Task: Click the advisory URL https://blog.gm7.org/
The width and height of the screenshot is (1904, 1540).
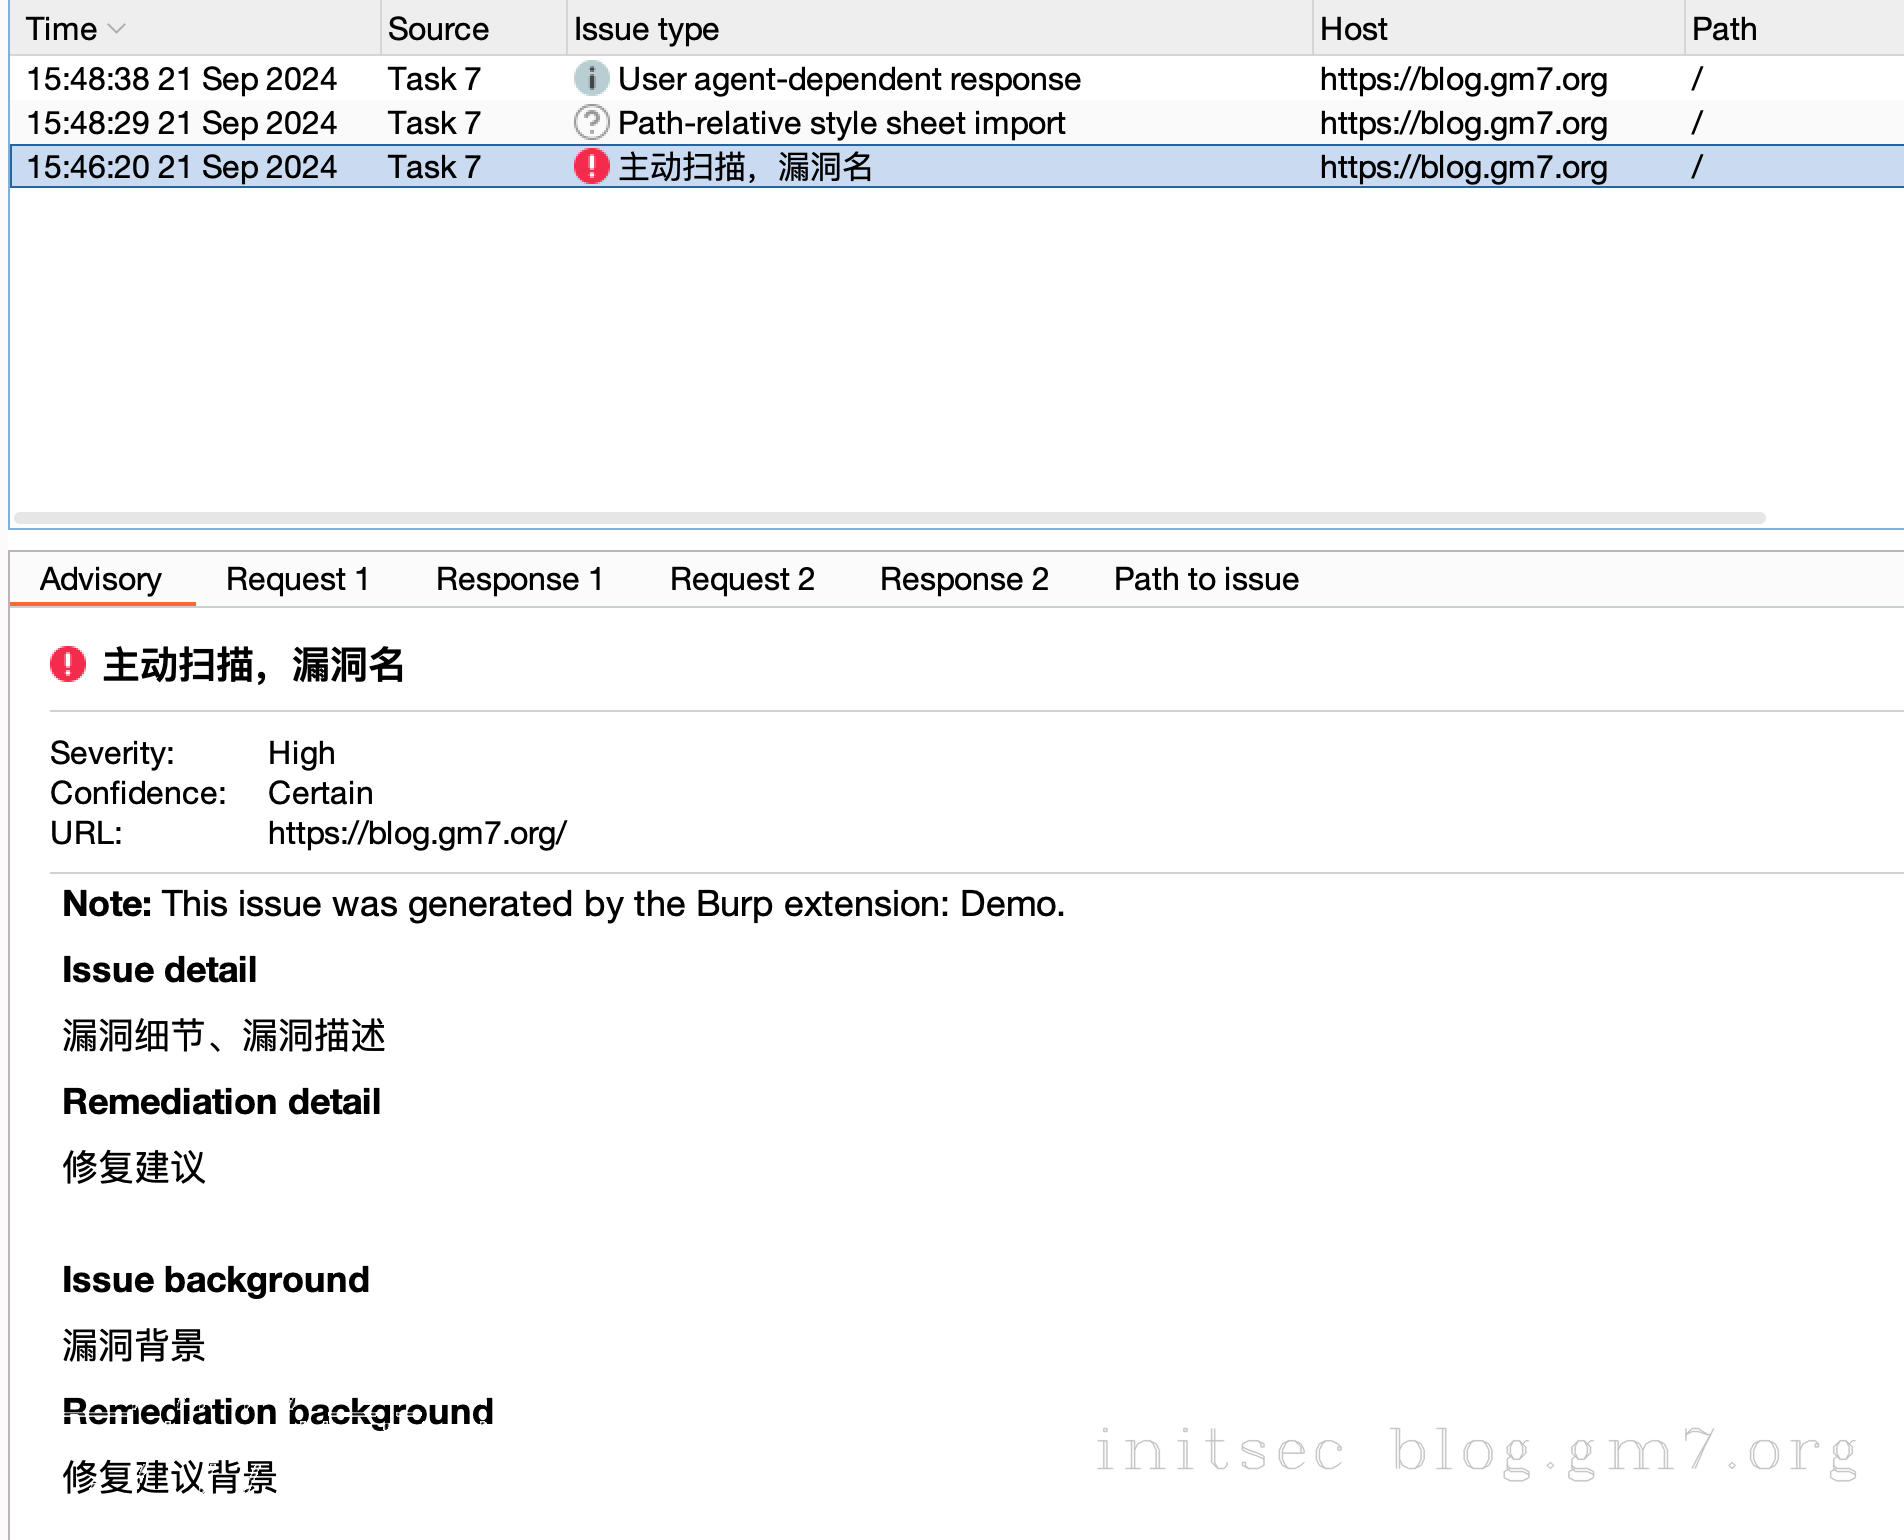Action: click(x=417, y=833)
